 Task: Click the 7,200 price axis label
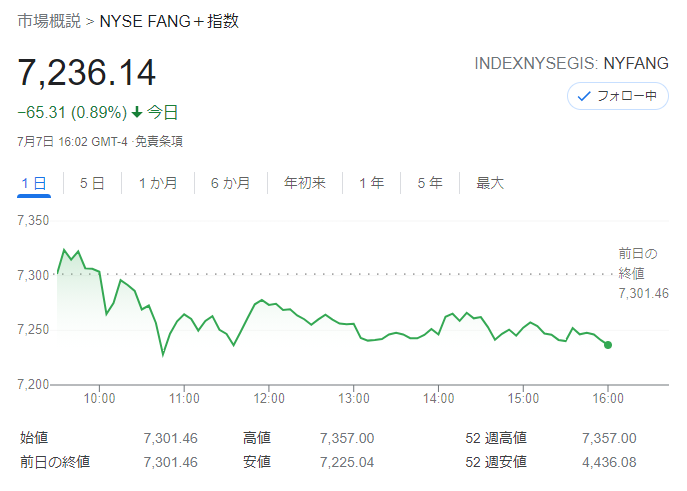[x=33, y=385]
